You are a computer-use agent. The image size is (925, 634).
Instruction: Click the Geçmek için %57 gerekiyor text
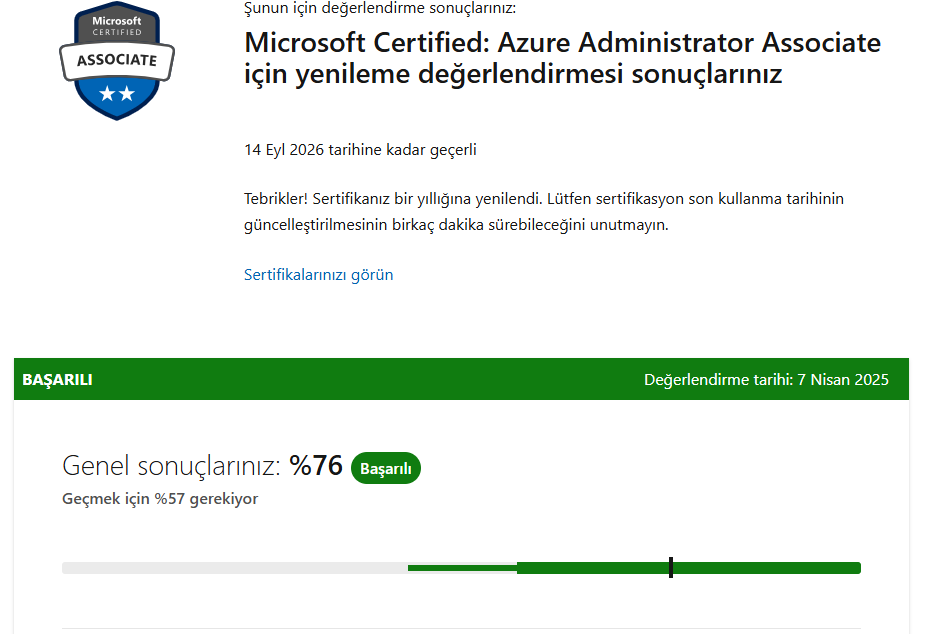tap(160, 498)
